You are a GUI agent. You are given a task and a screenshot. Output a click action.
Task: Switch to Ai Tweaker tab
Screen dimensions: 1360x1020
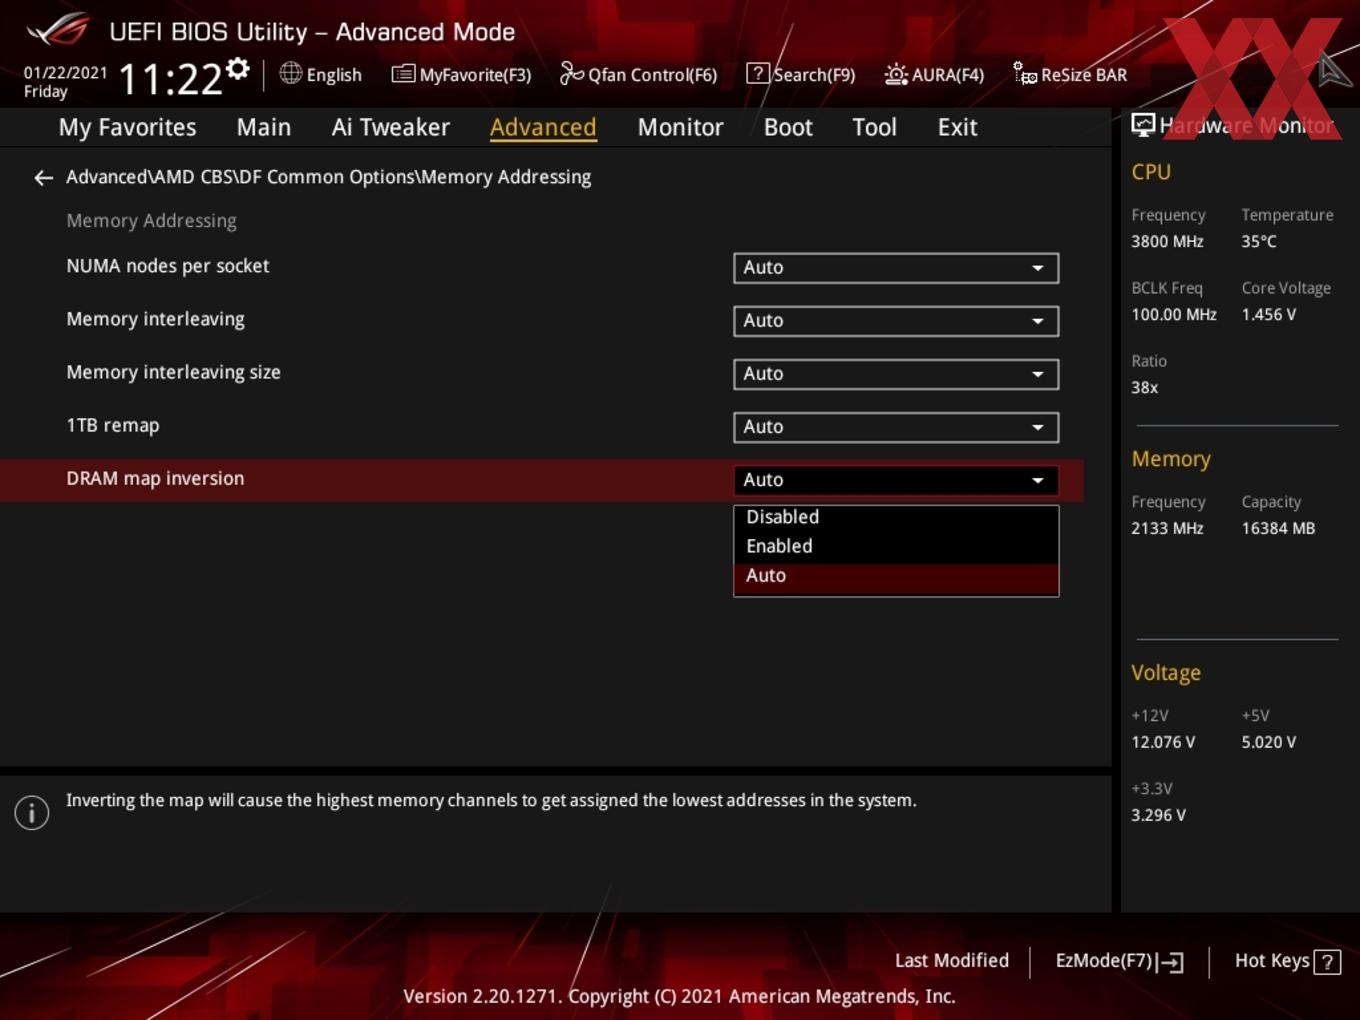391,127
